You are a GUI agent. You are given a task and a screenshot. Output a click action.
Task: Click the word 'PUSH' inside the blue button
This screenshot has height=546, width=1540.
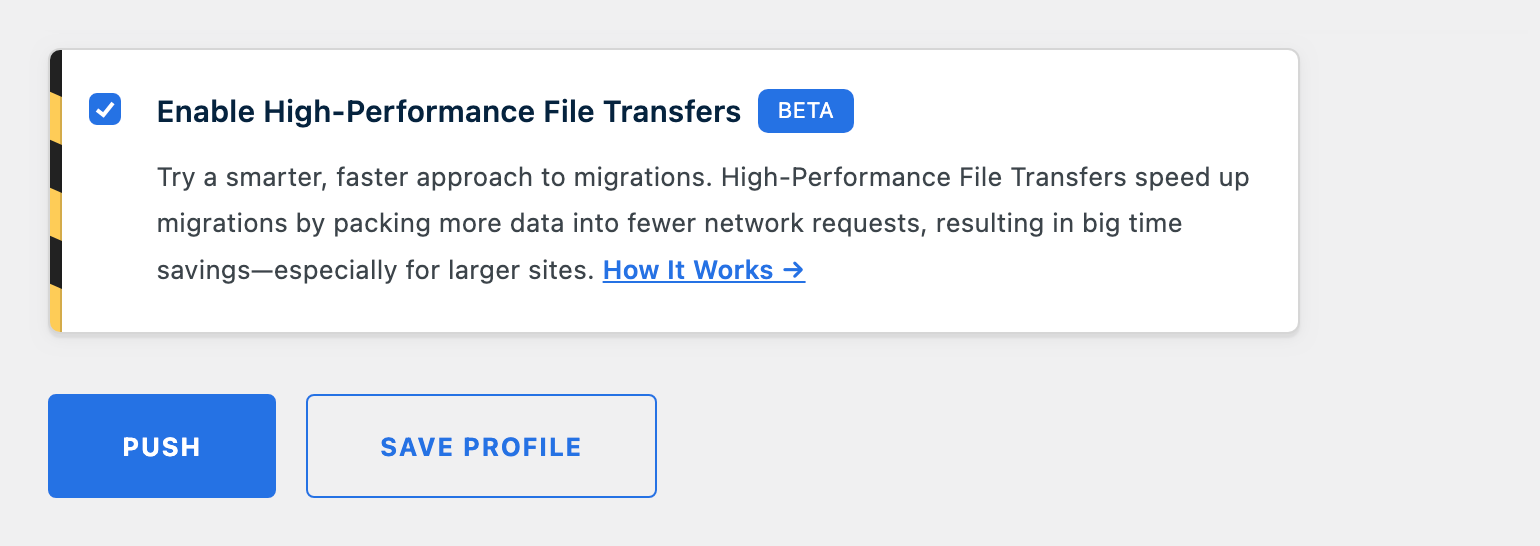162,447
